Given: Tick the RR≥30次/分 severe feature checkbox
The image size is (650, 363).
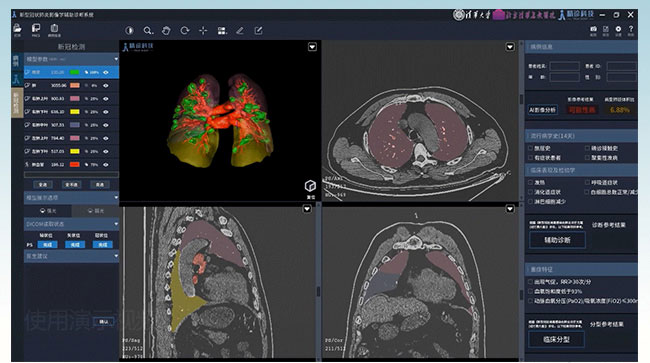Looking at the screenshot, I should coord(531,282).
